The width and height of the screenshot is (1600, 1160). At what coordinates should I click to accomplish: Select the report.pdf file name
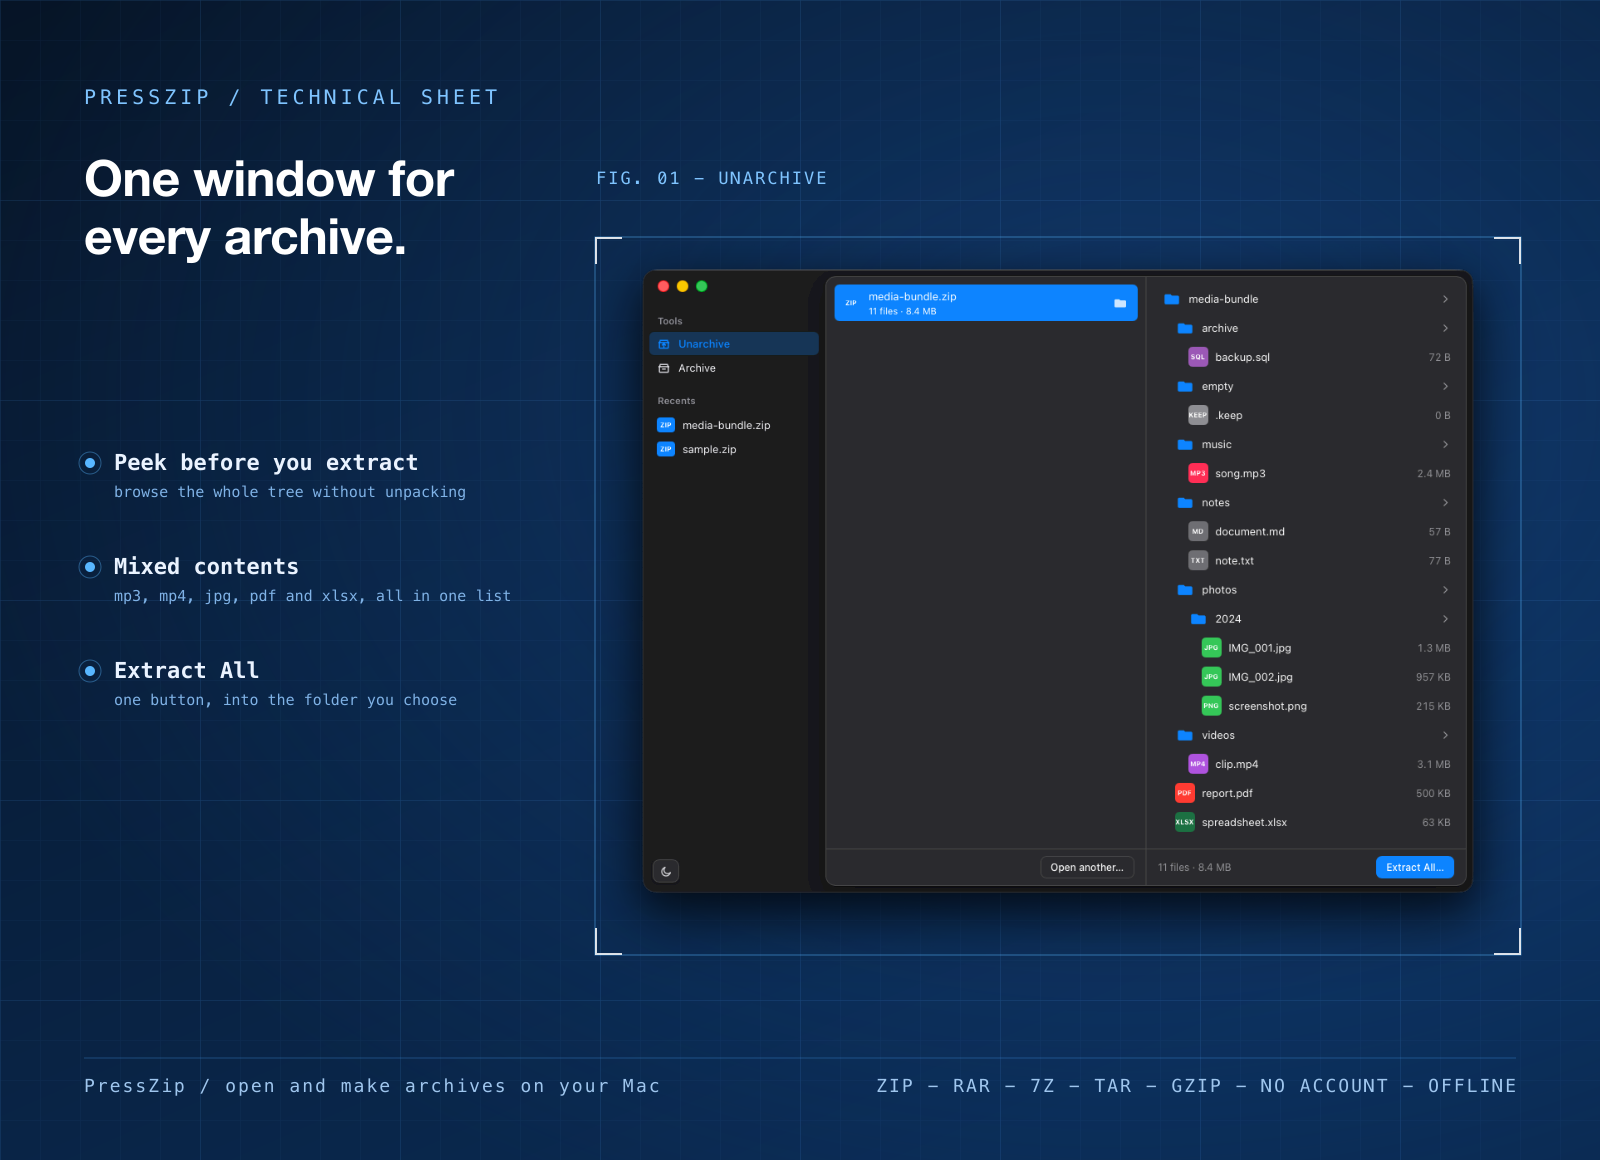[x=1227, y=793]
